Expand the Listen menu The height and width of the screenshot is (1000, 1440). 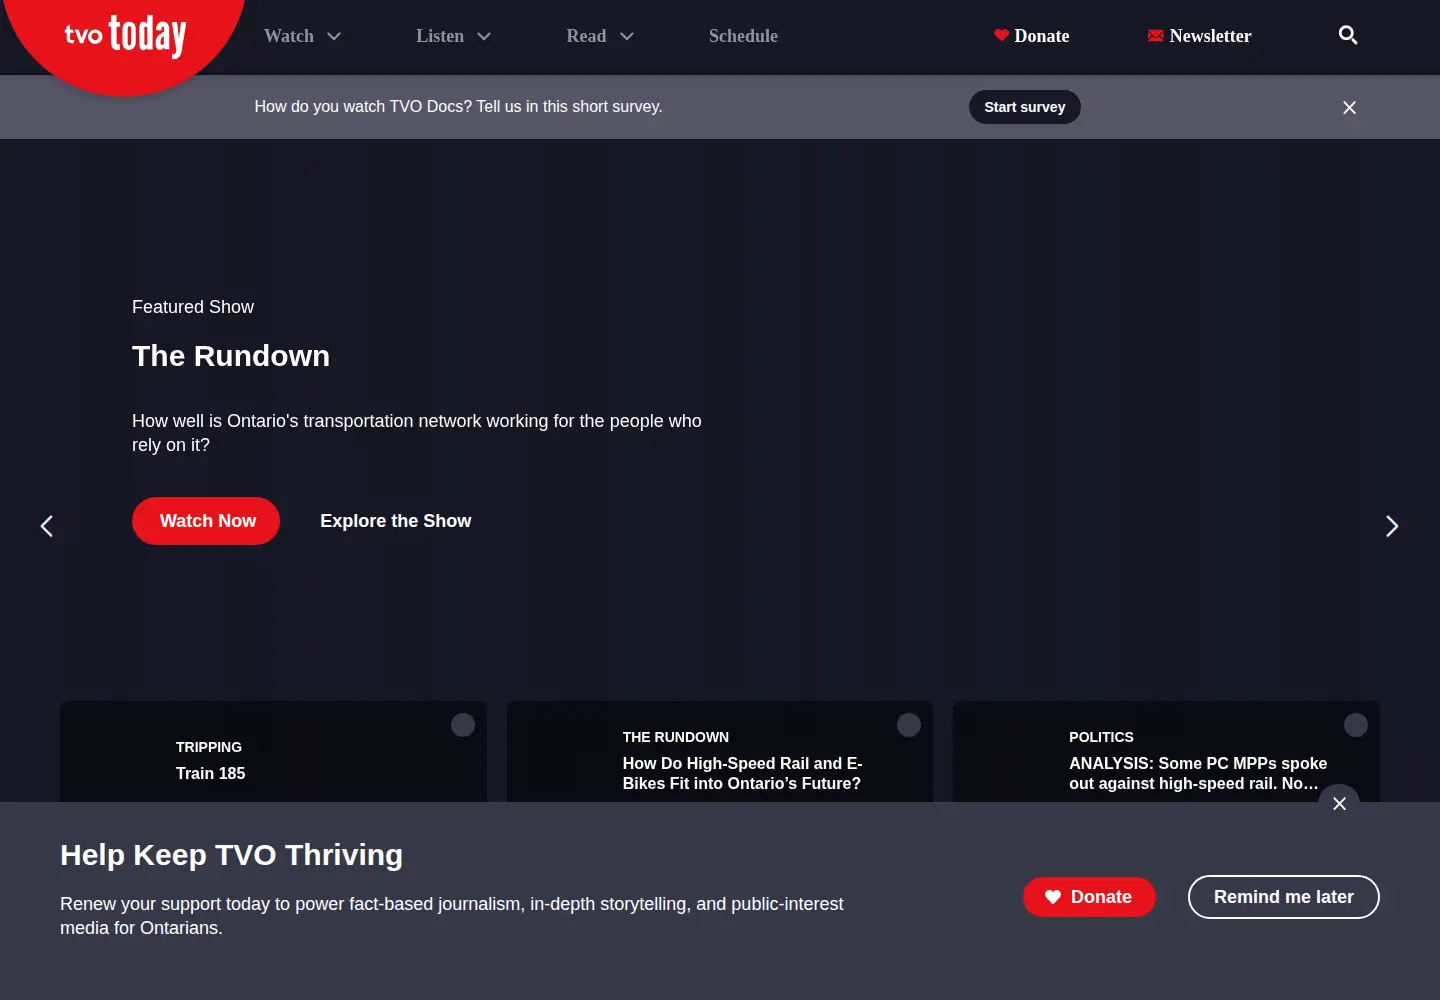coord(454,36)
